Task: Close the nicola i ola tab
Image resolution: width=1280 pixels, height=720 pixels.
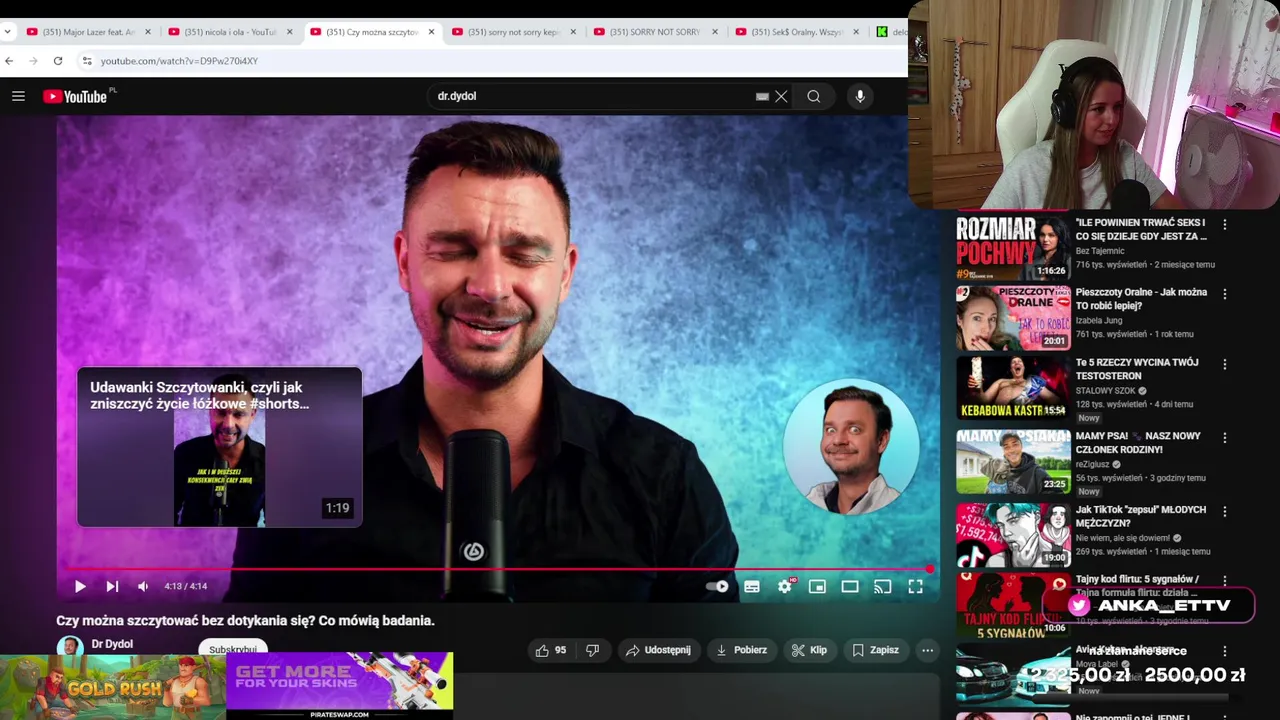Action: coord(290,32)
